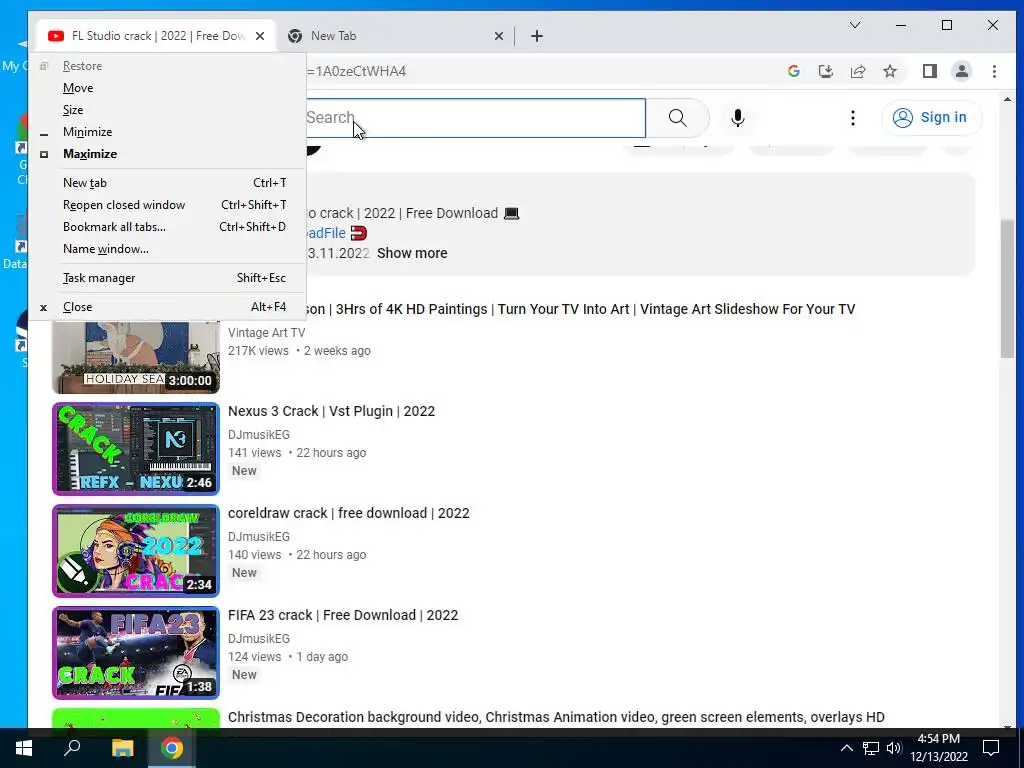
Task: Toggle the Chrome side panel icon
Action: coord(929,71)
